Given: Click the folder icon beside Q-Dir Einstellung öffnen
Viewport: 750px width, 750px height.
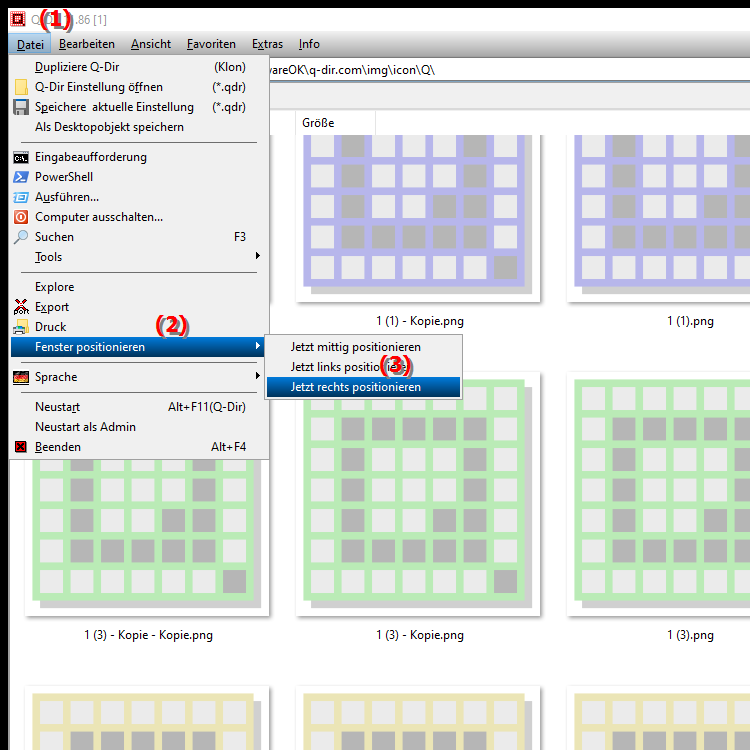Looking at the screenshot, I should click(x=21, y=87).
